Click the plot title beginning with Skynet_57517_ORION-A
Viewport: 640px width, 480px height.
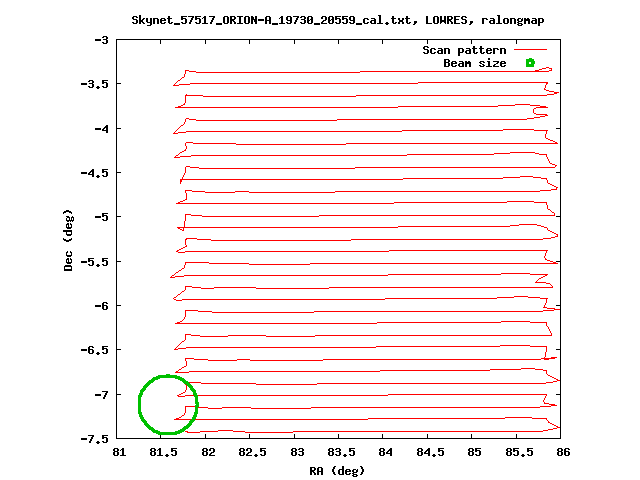click(x=338, y=20)
